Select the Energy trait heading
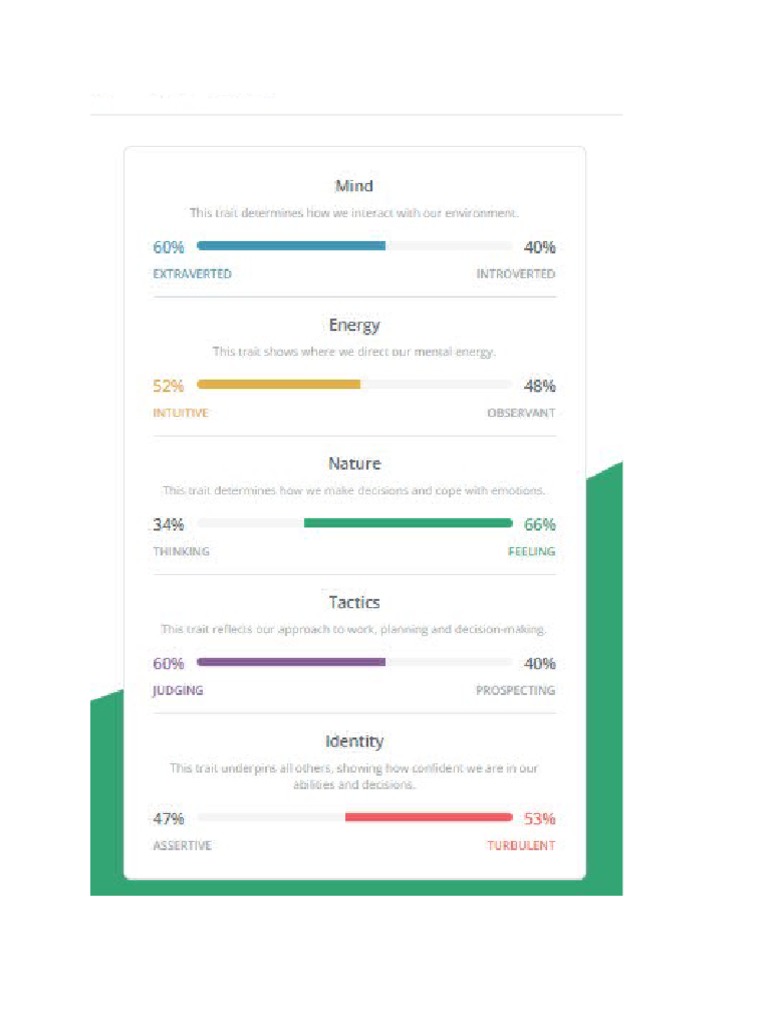Image resolution: width=768 pixels, height=1024 pixels. [x=354, y=325]
